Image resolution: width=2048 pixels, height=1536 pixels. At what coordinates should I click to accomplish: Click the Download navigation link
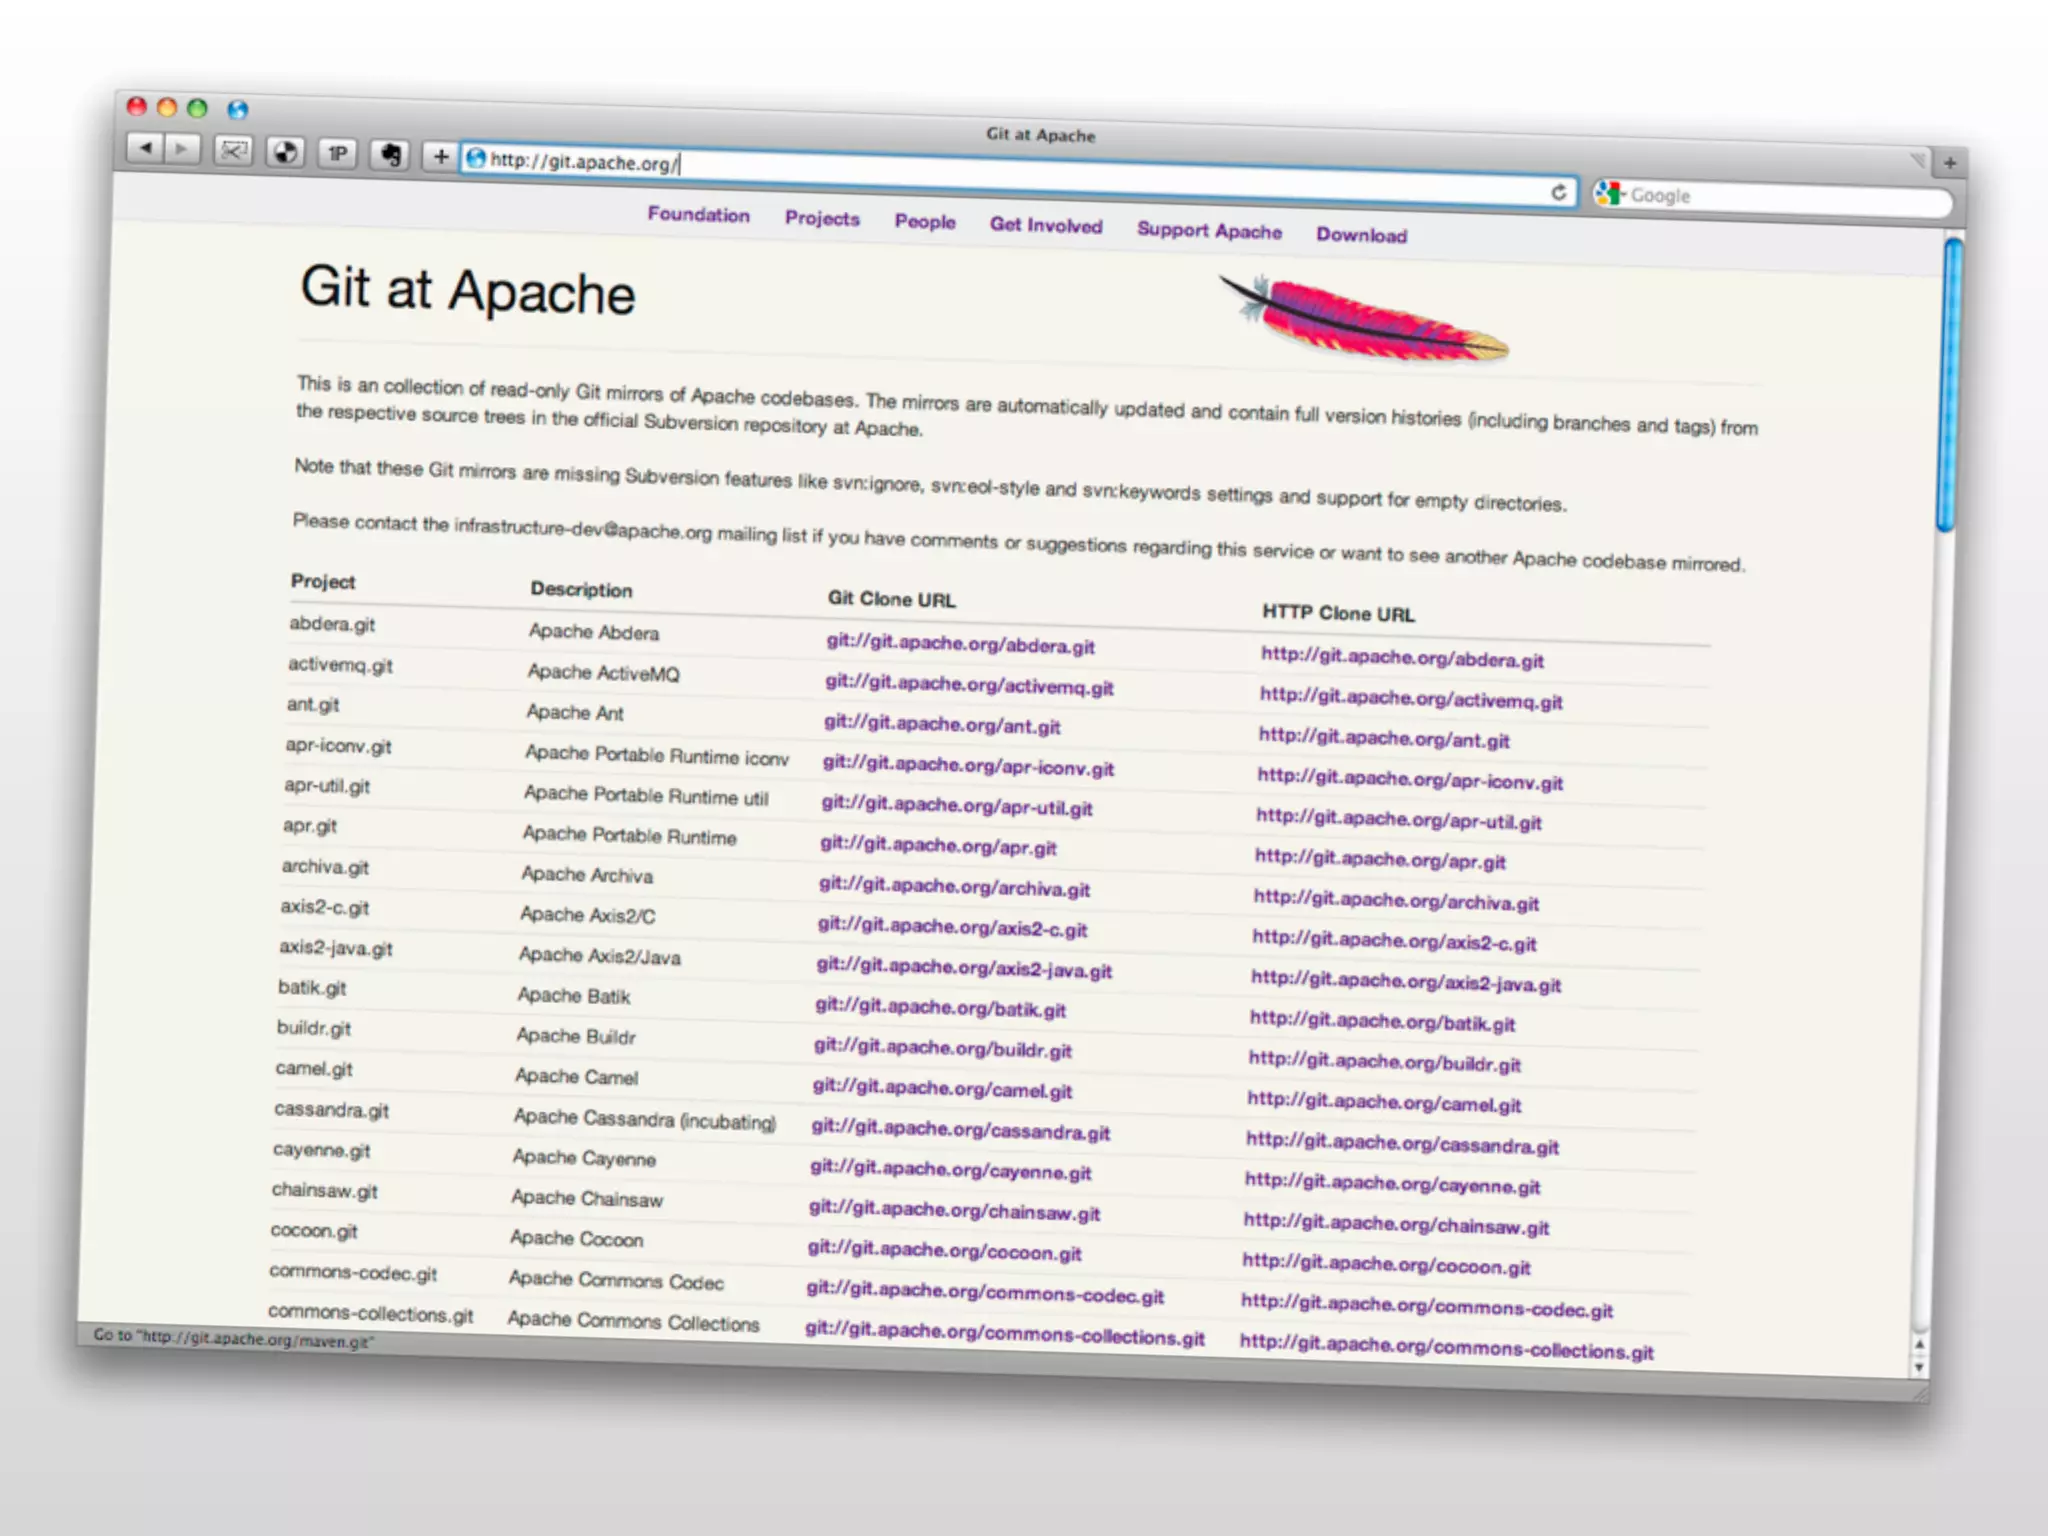[1361, 235]
